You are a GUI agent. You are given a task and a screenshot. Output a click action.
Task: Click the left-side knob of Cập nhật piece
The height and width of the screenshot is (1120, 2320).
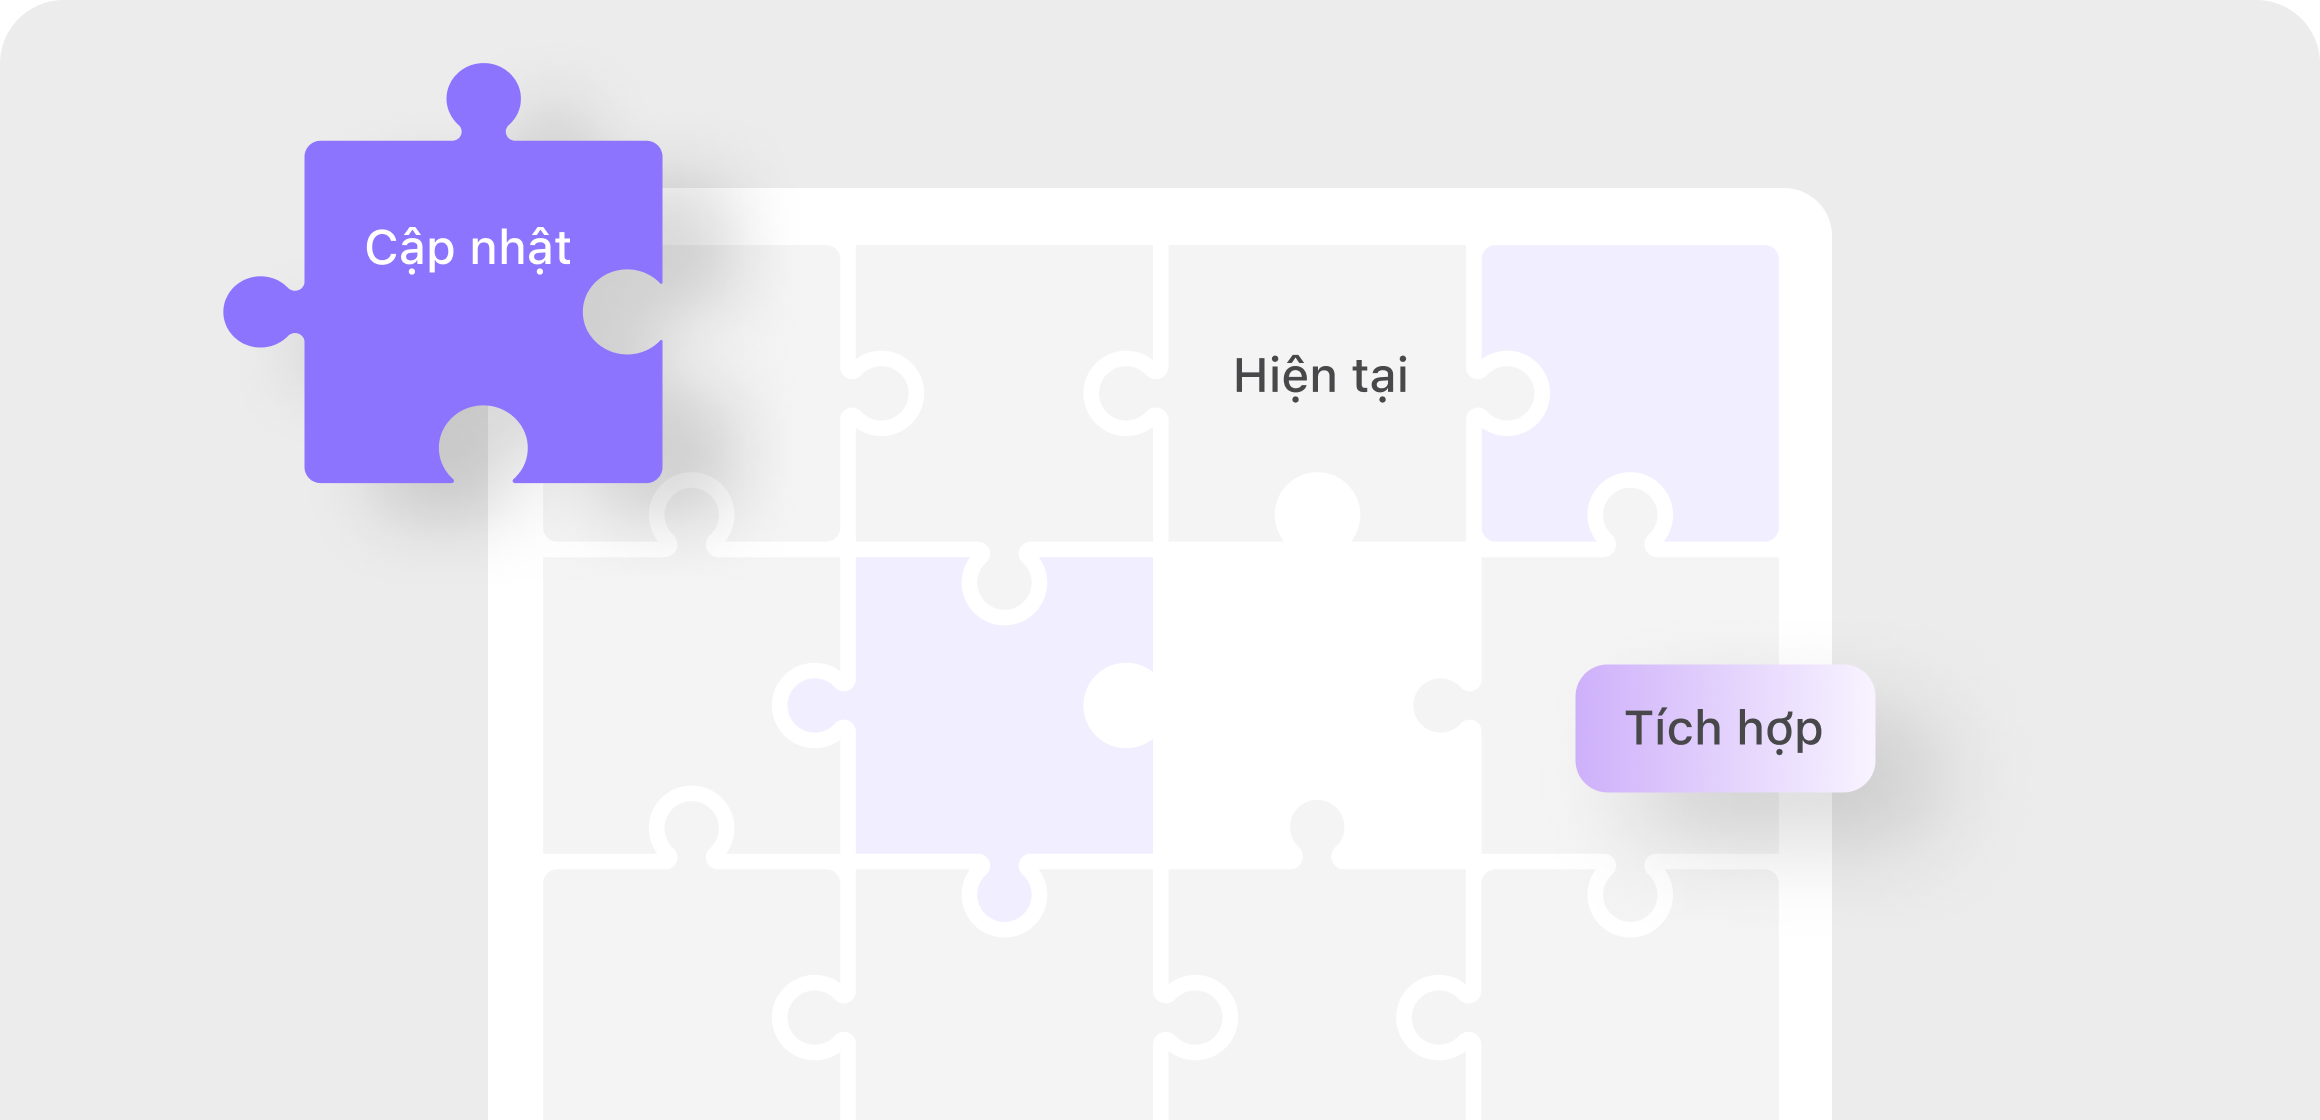tap(262, 312)
